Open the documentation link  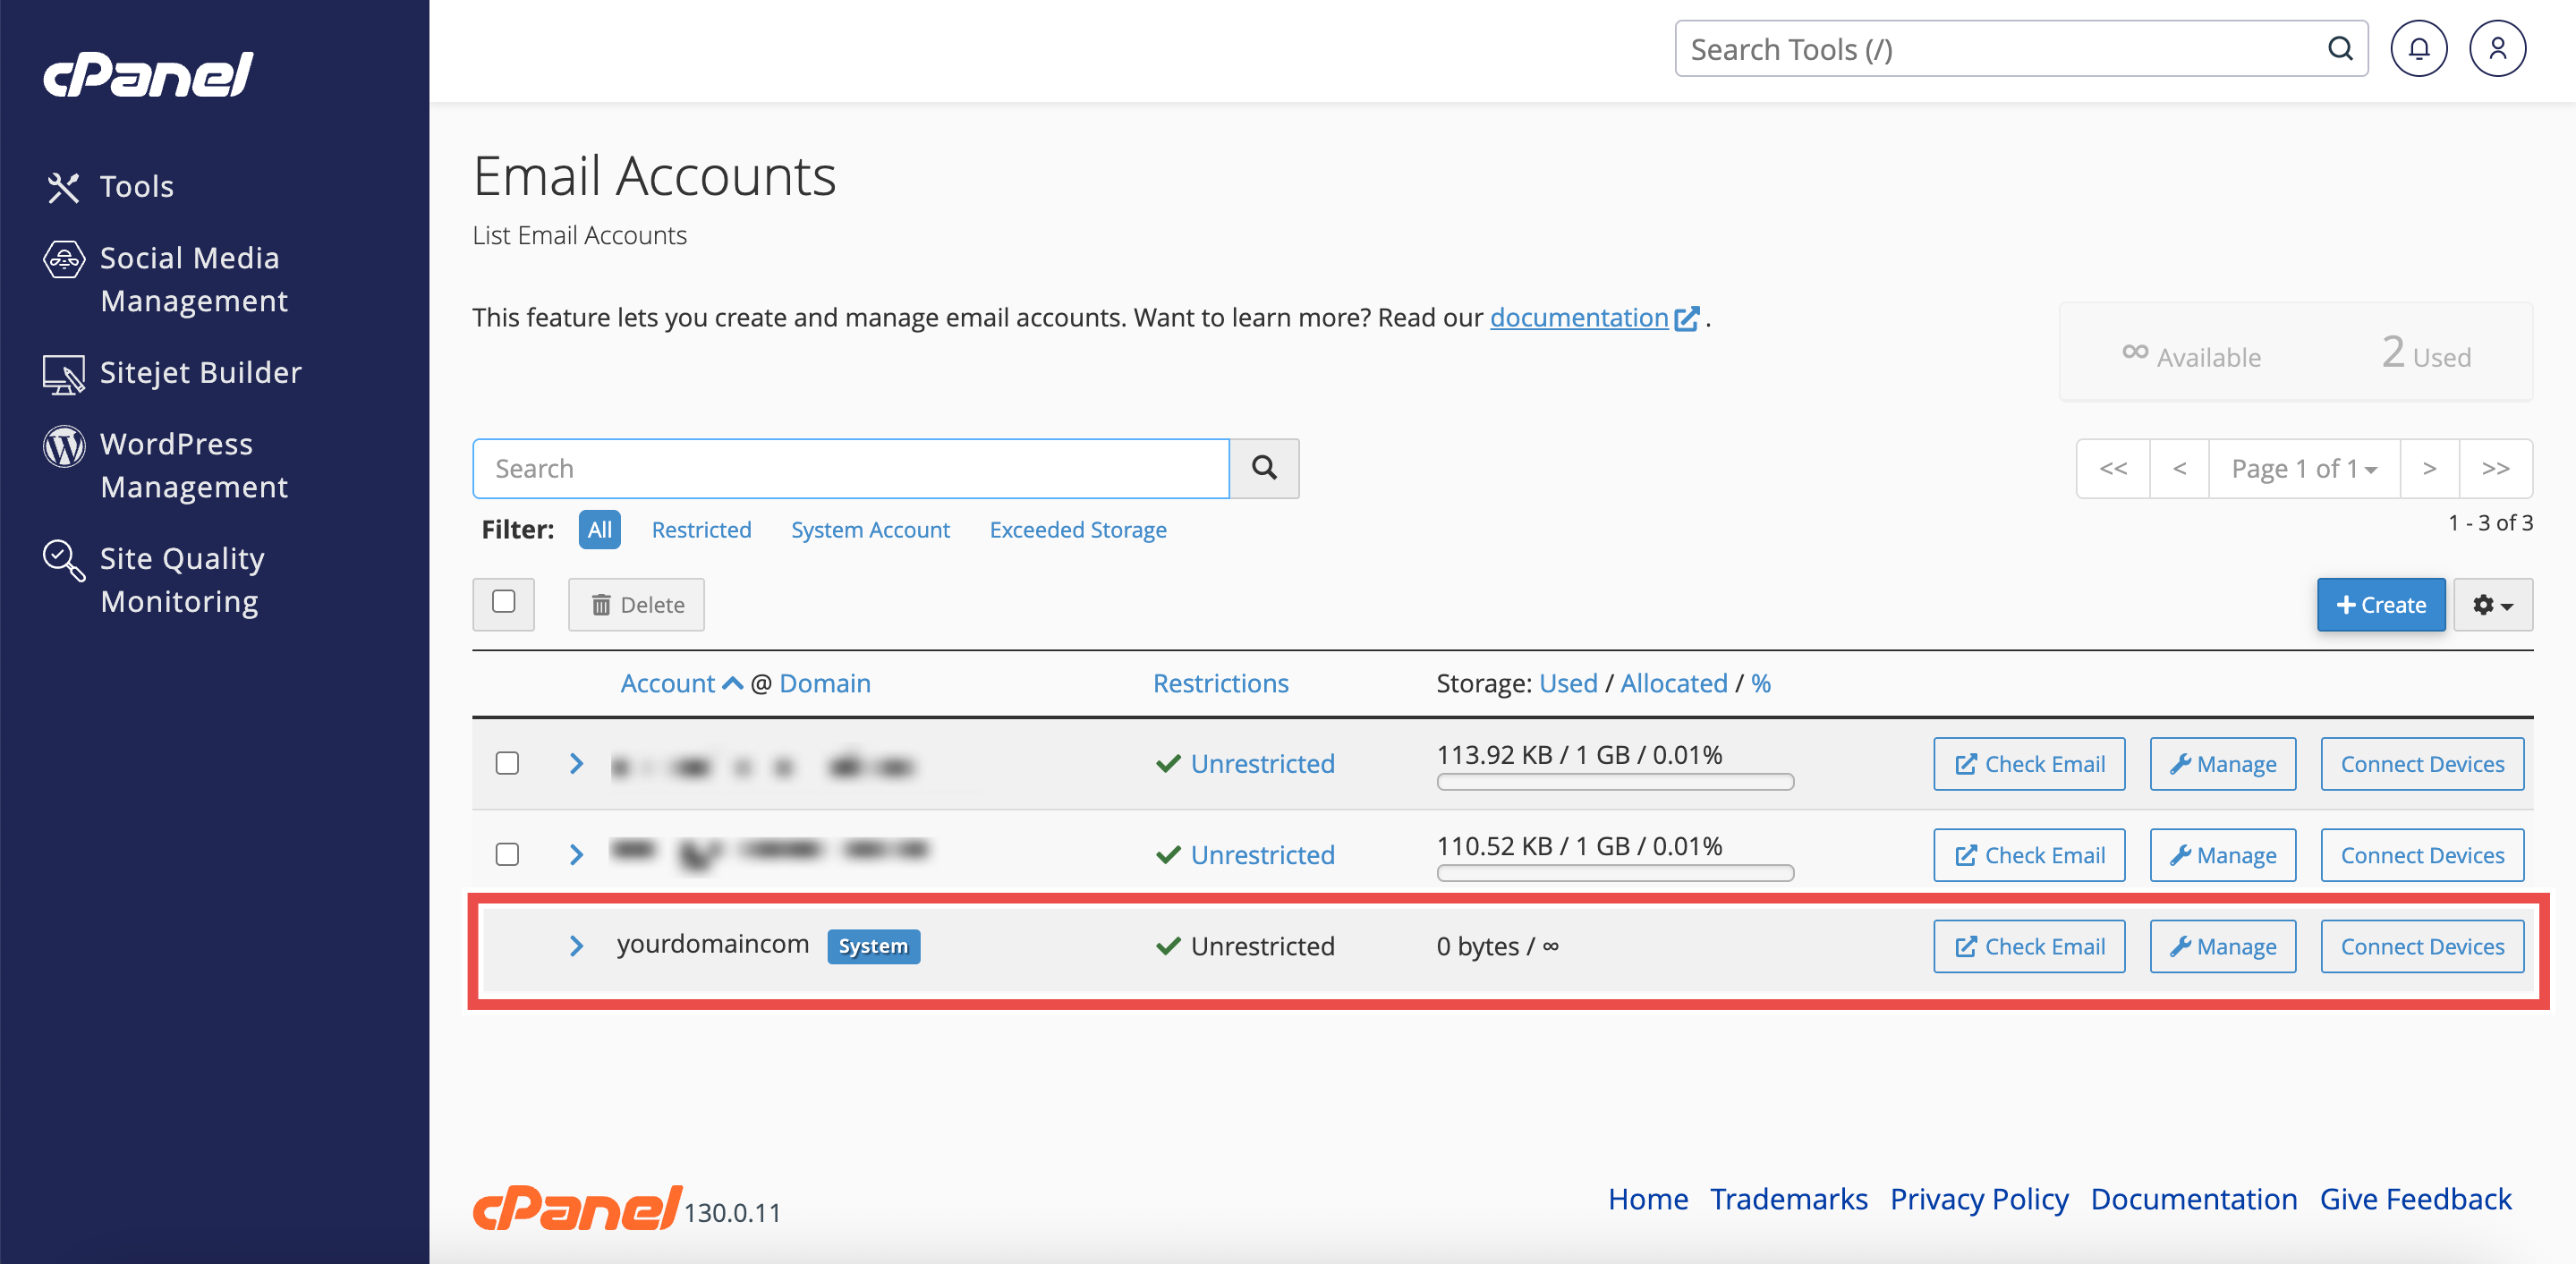1579,318
